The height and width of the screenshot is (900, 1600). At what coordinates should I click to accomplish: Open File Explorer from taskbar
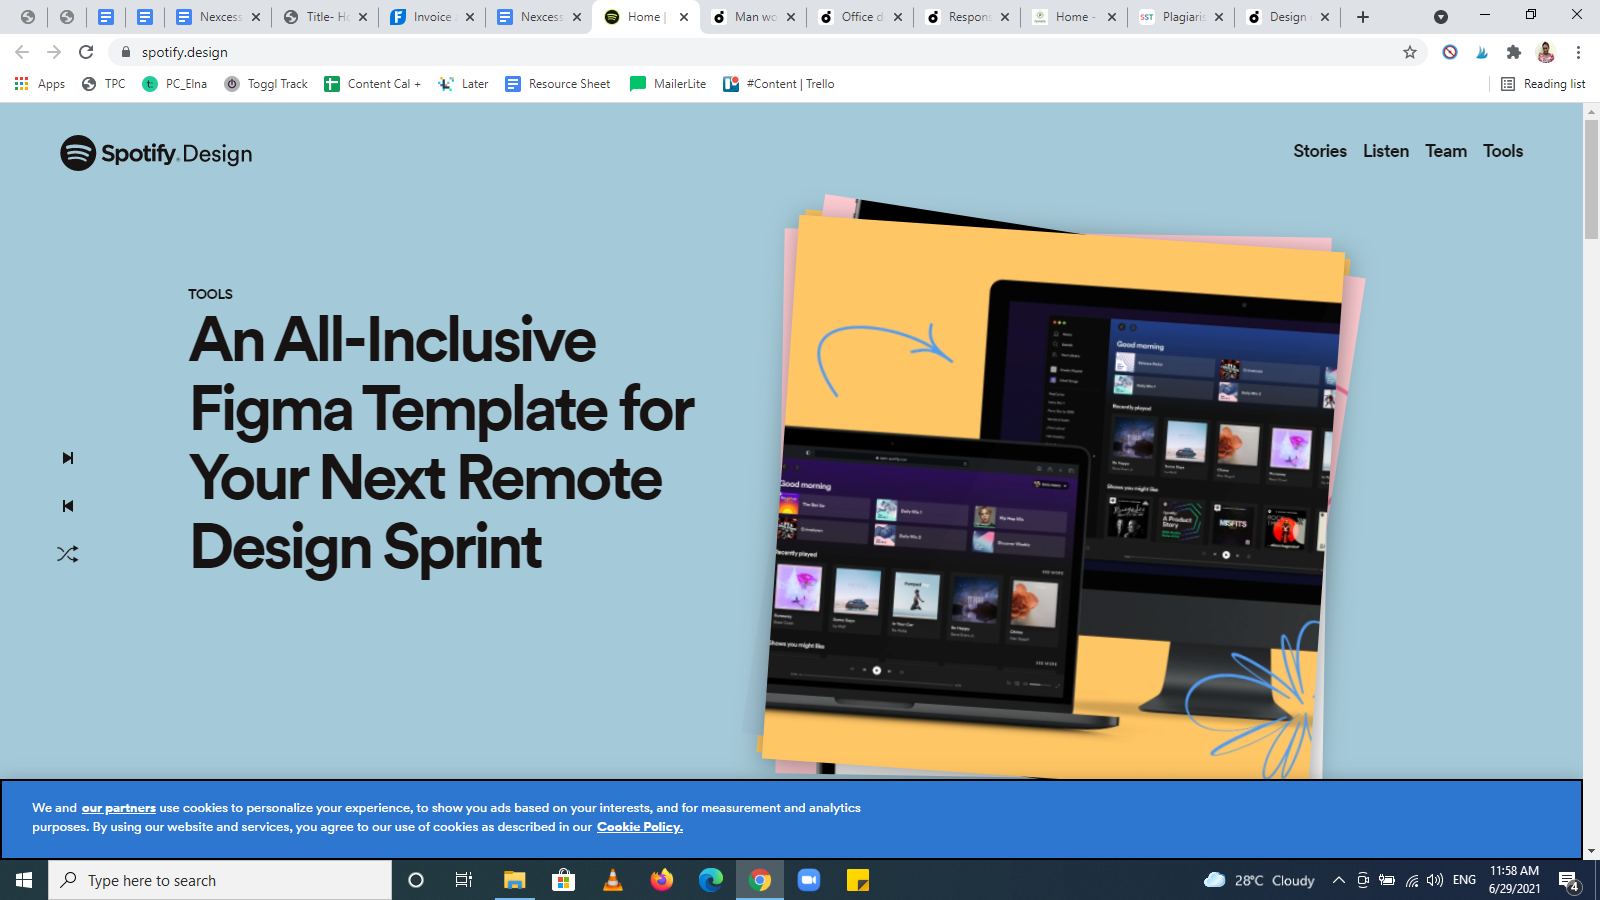(514, 880)
